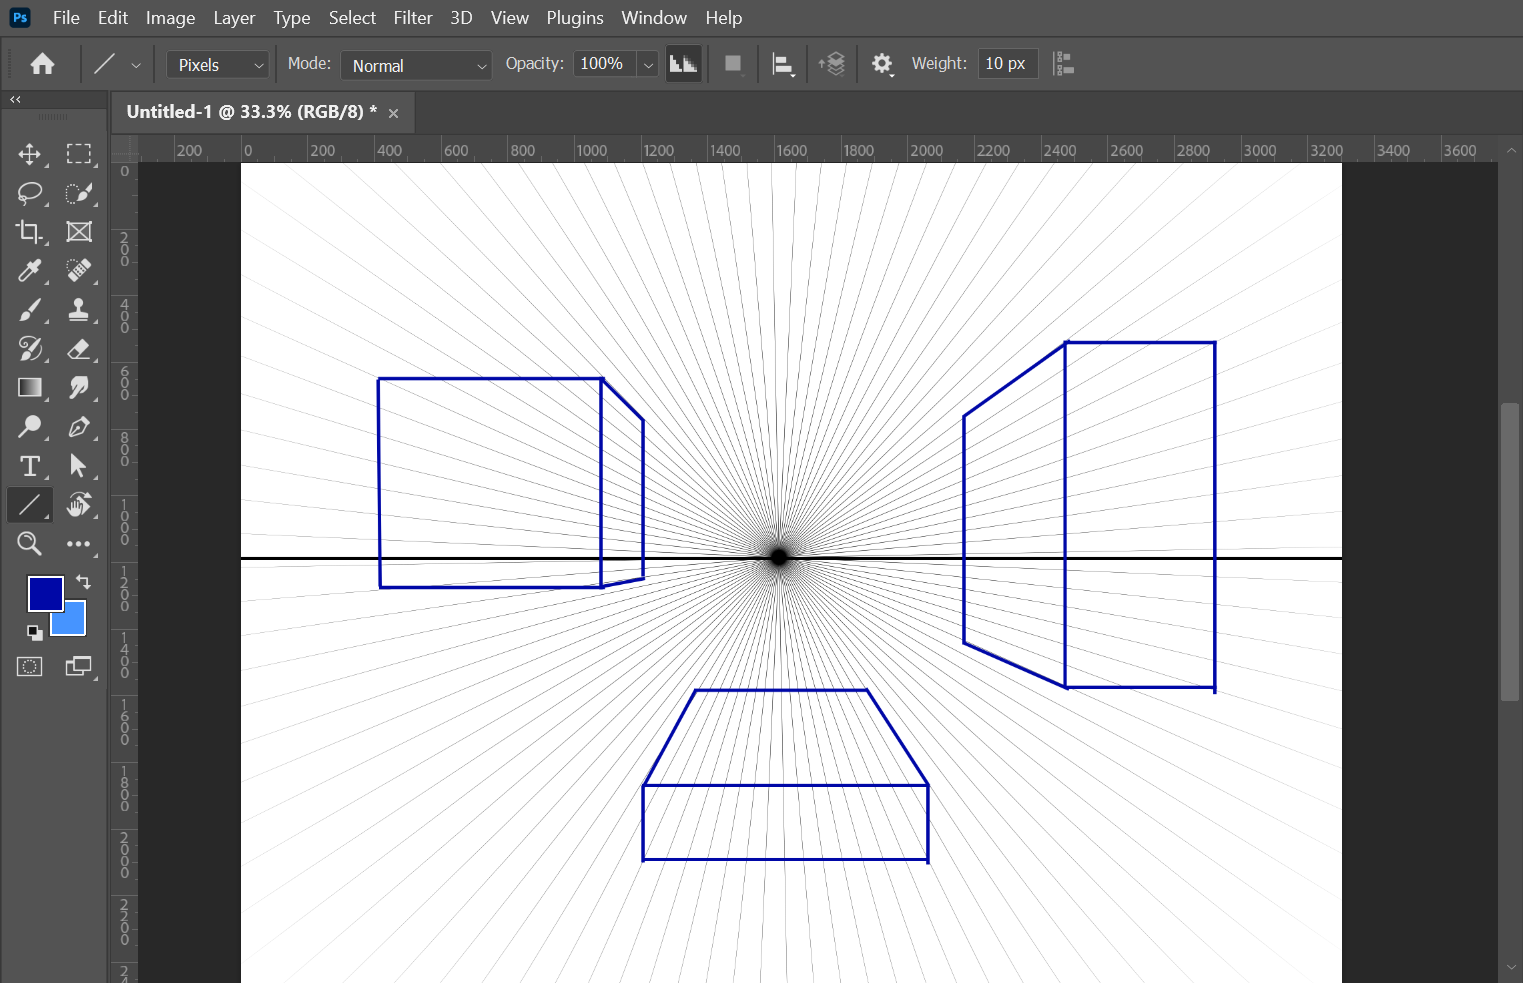
Task: Open the Mode dropdown showing Normal
Action: (416, 65)
